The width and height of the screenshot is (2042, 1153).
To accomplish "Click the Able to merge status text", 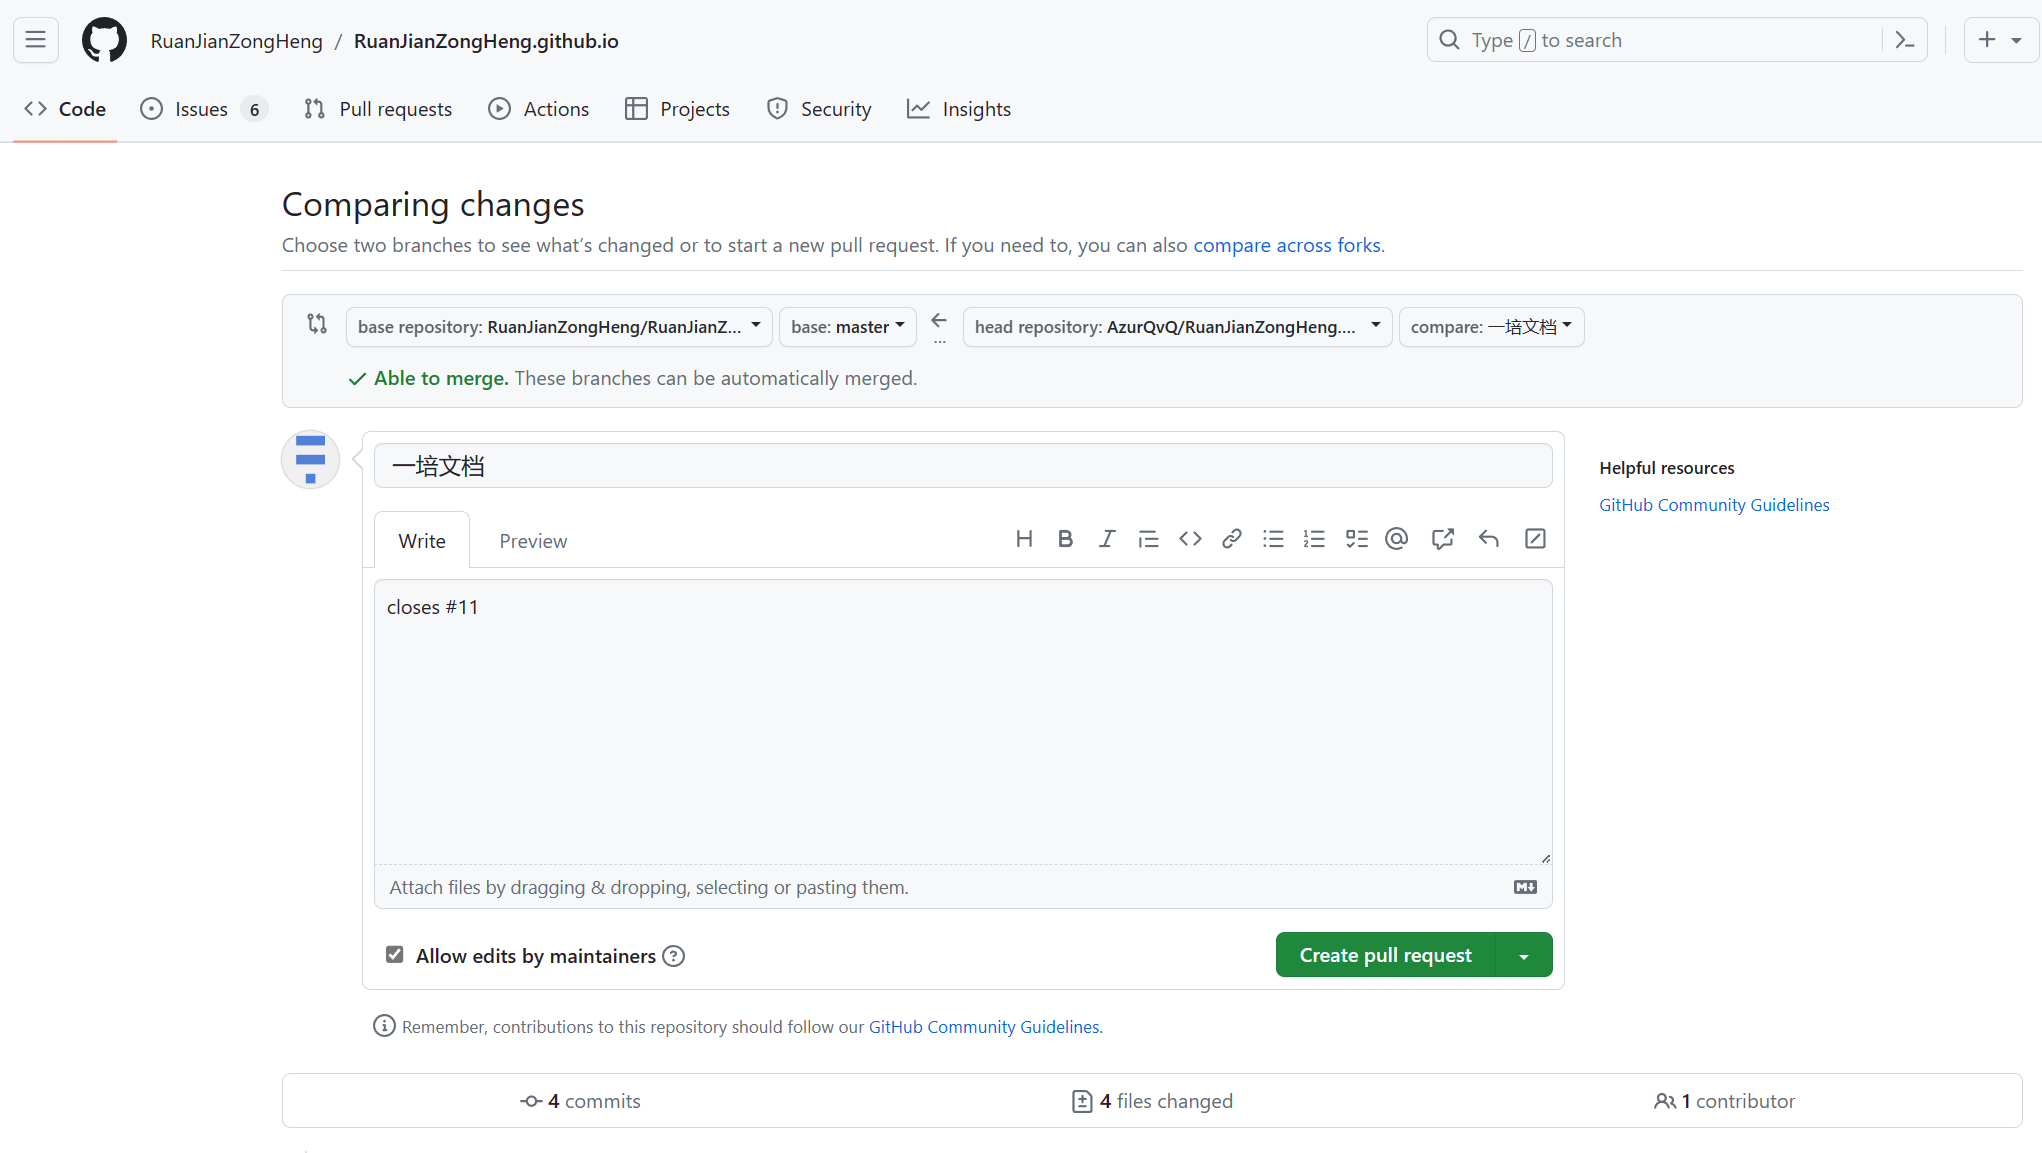I will [441, 378].
